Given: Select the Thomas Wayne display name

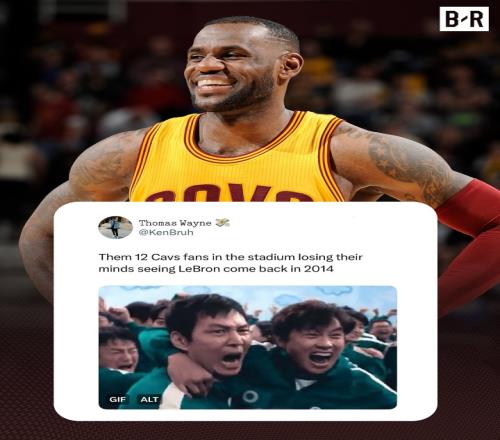Looking at the screenshot, I should 175,223.
